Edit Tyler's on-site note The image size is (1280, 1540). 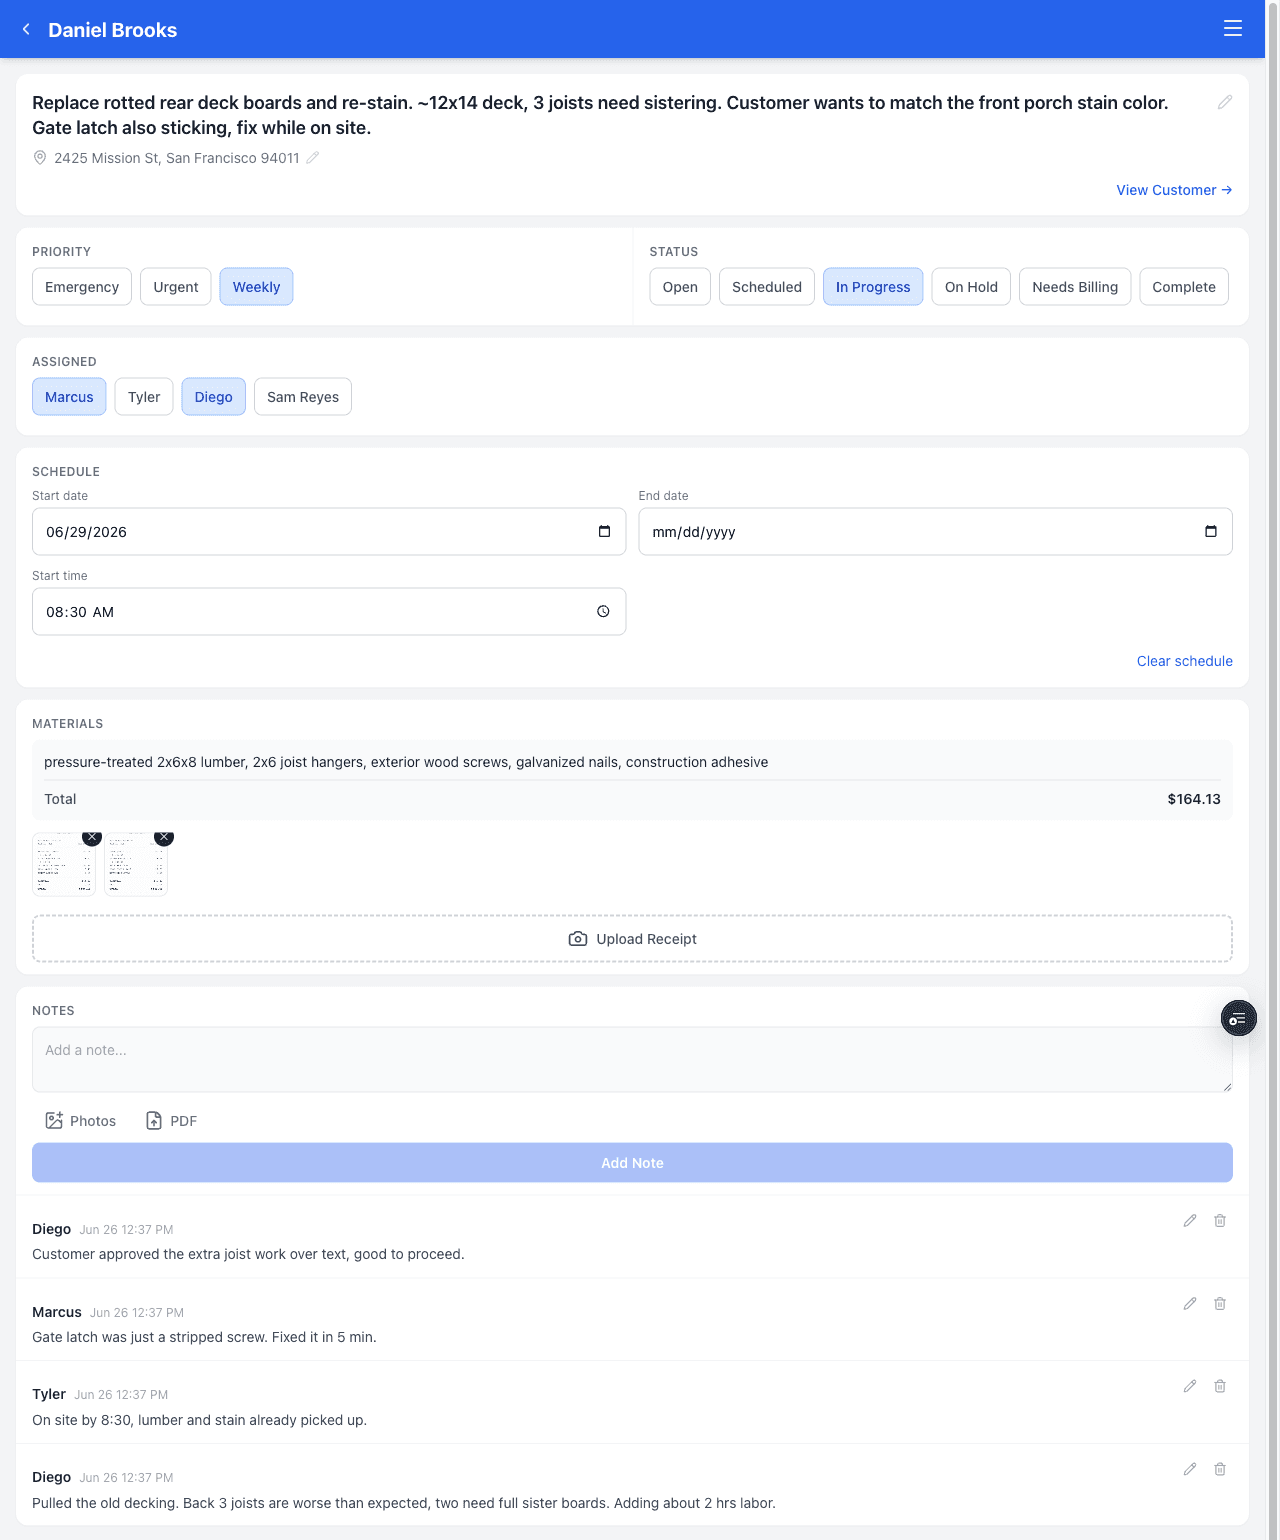pos(1190,1387)
